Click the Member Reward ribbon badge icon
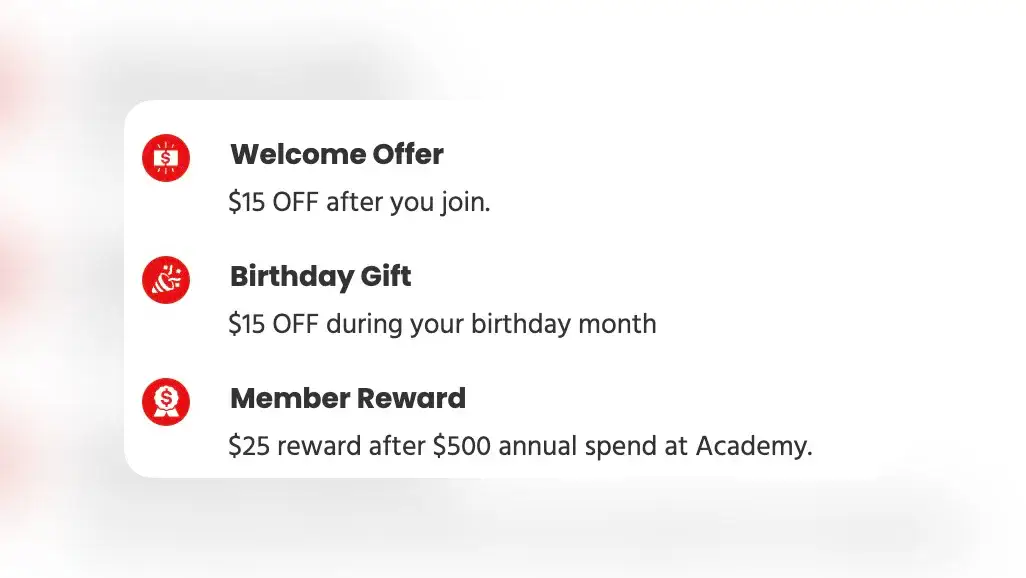 tap(166, 401)
